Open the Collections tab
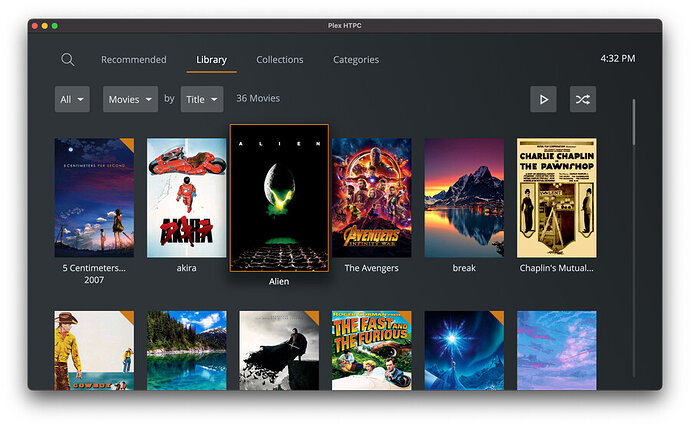Viewport: 690px width, 426px height. (x=280, y=59)
